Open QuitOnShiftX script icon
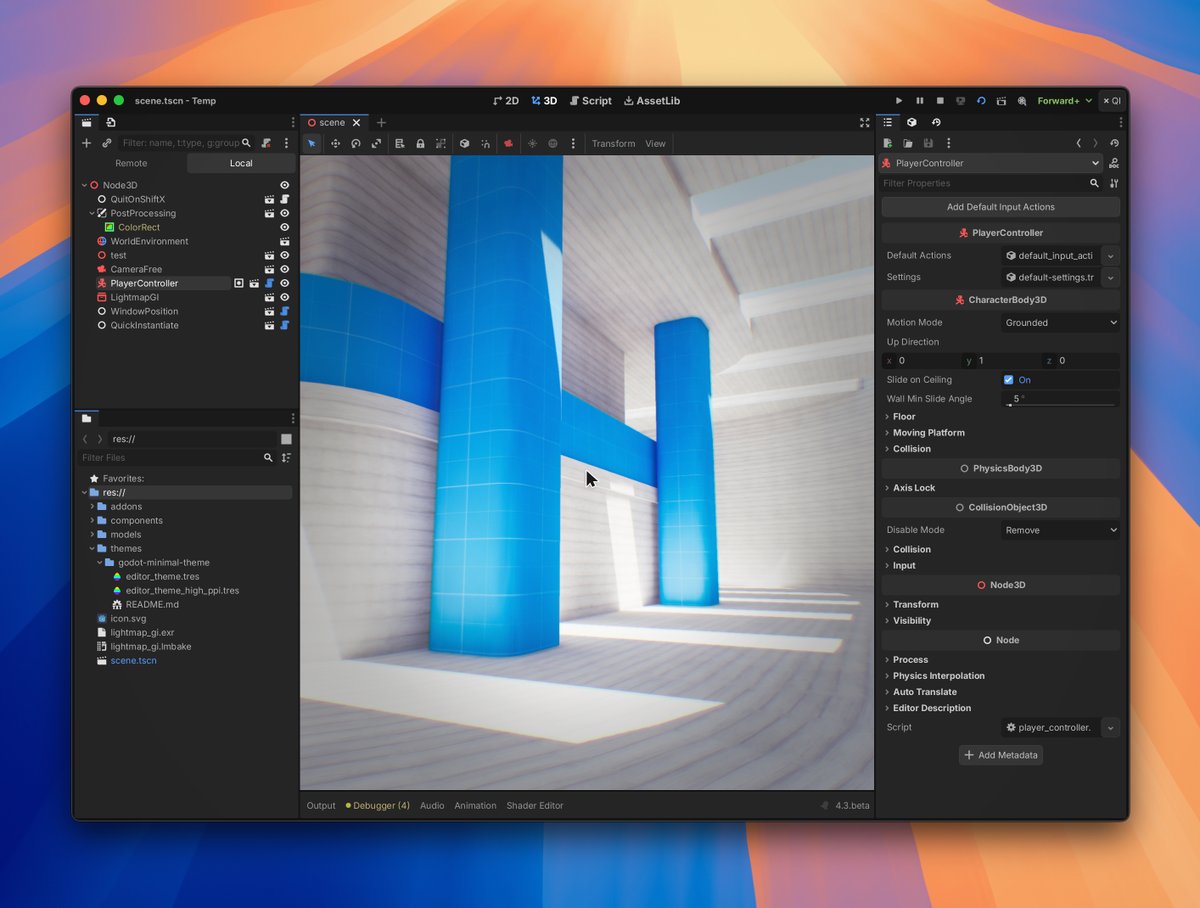Viewport: 1200px width, 908px height. click(x=284, y=199)
